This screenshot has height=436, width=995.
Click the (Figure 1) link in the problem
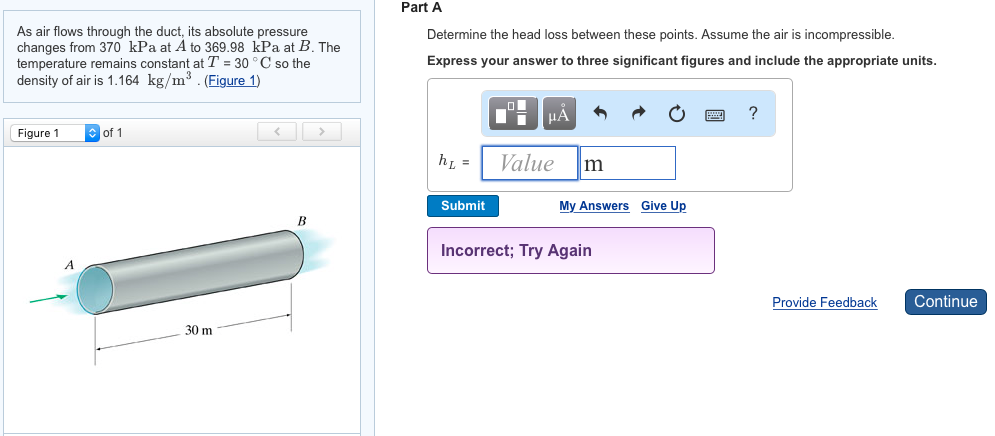point(232,81)
